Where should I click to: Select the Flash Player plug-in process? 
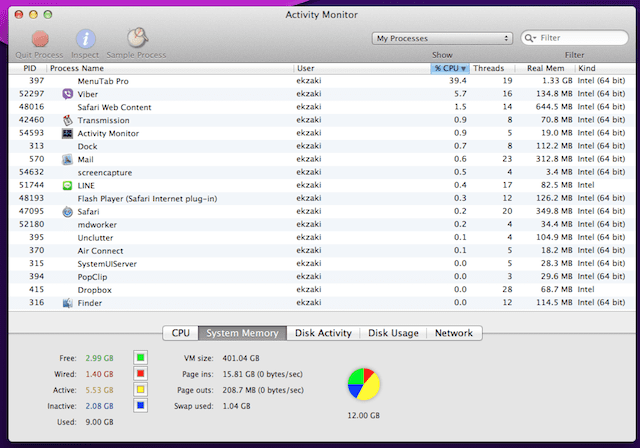[322, 198]
